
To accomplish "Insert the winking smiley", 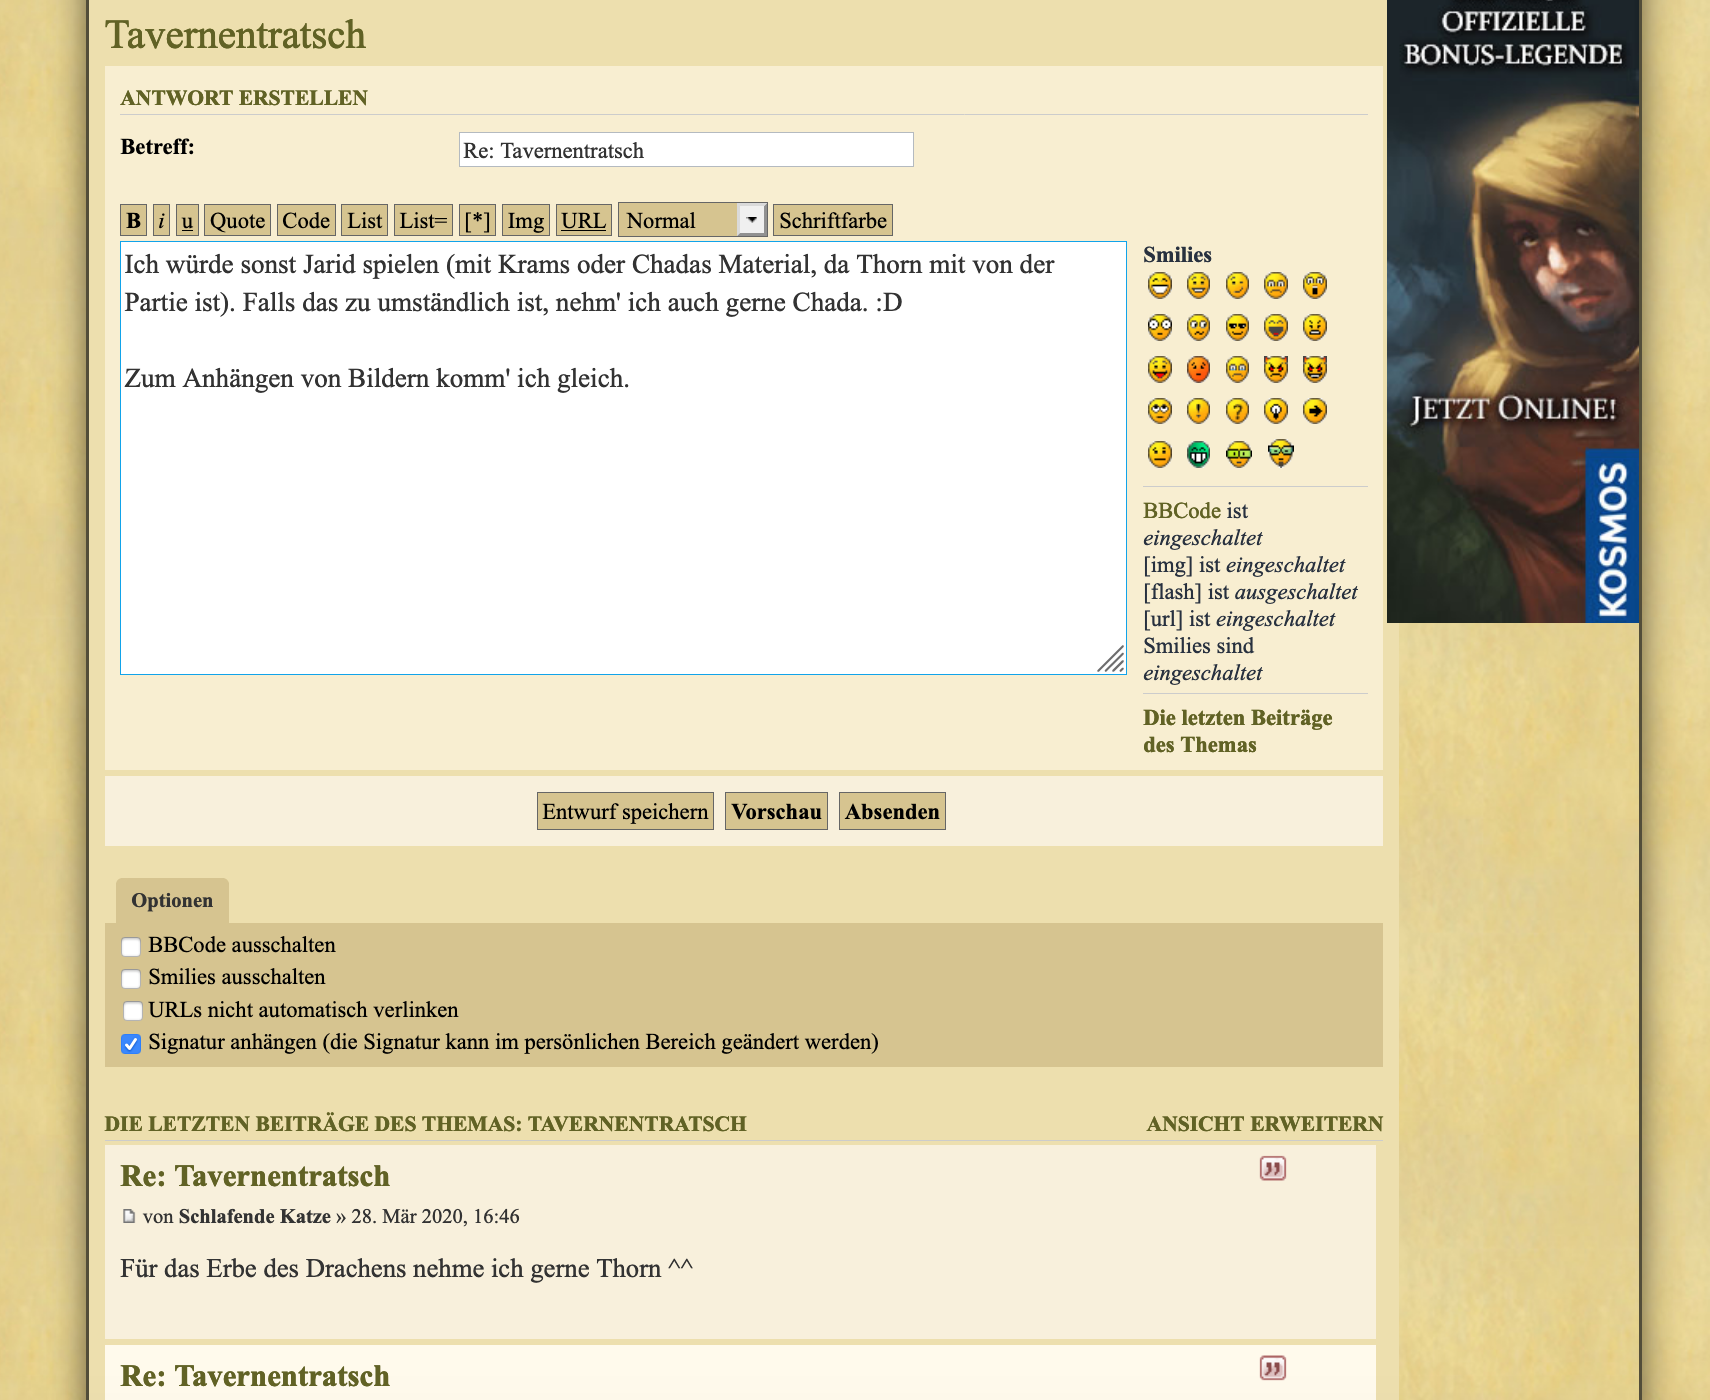I will (x=1237, y=286).
